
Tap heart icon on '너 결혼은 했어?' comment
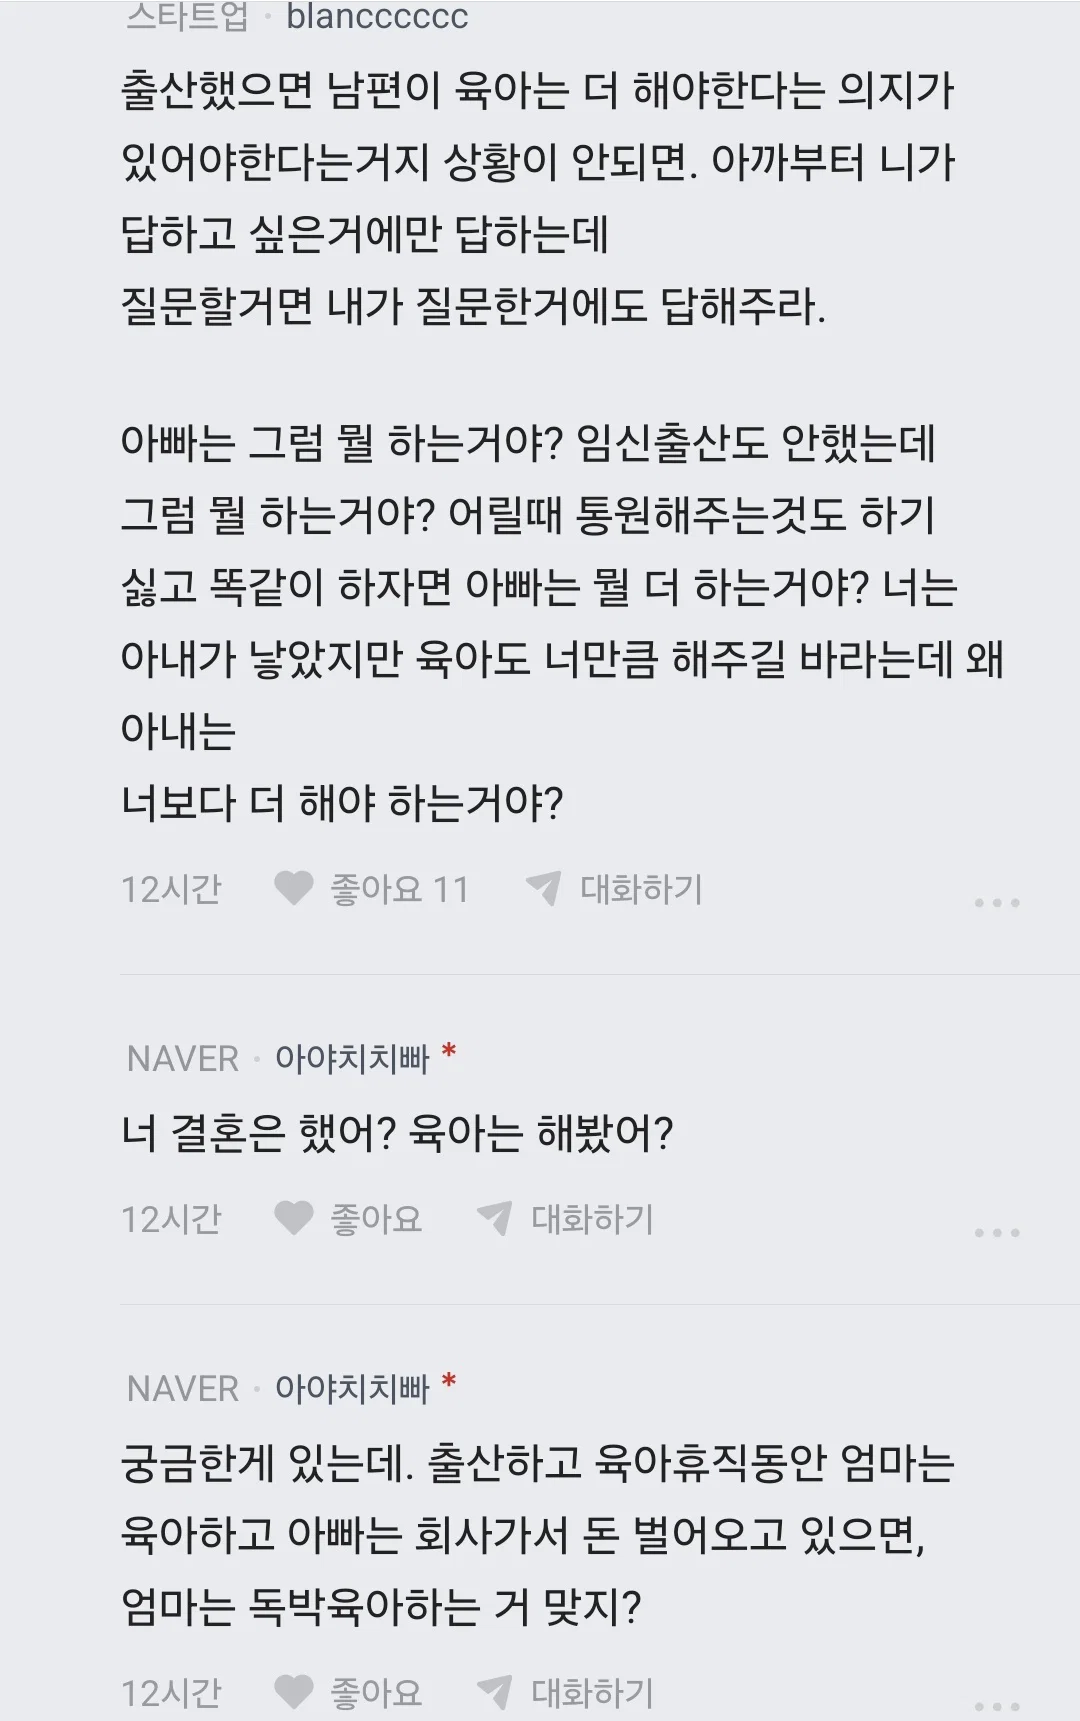[x=294, y=1218]
